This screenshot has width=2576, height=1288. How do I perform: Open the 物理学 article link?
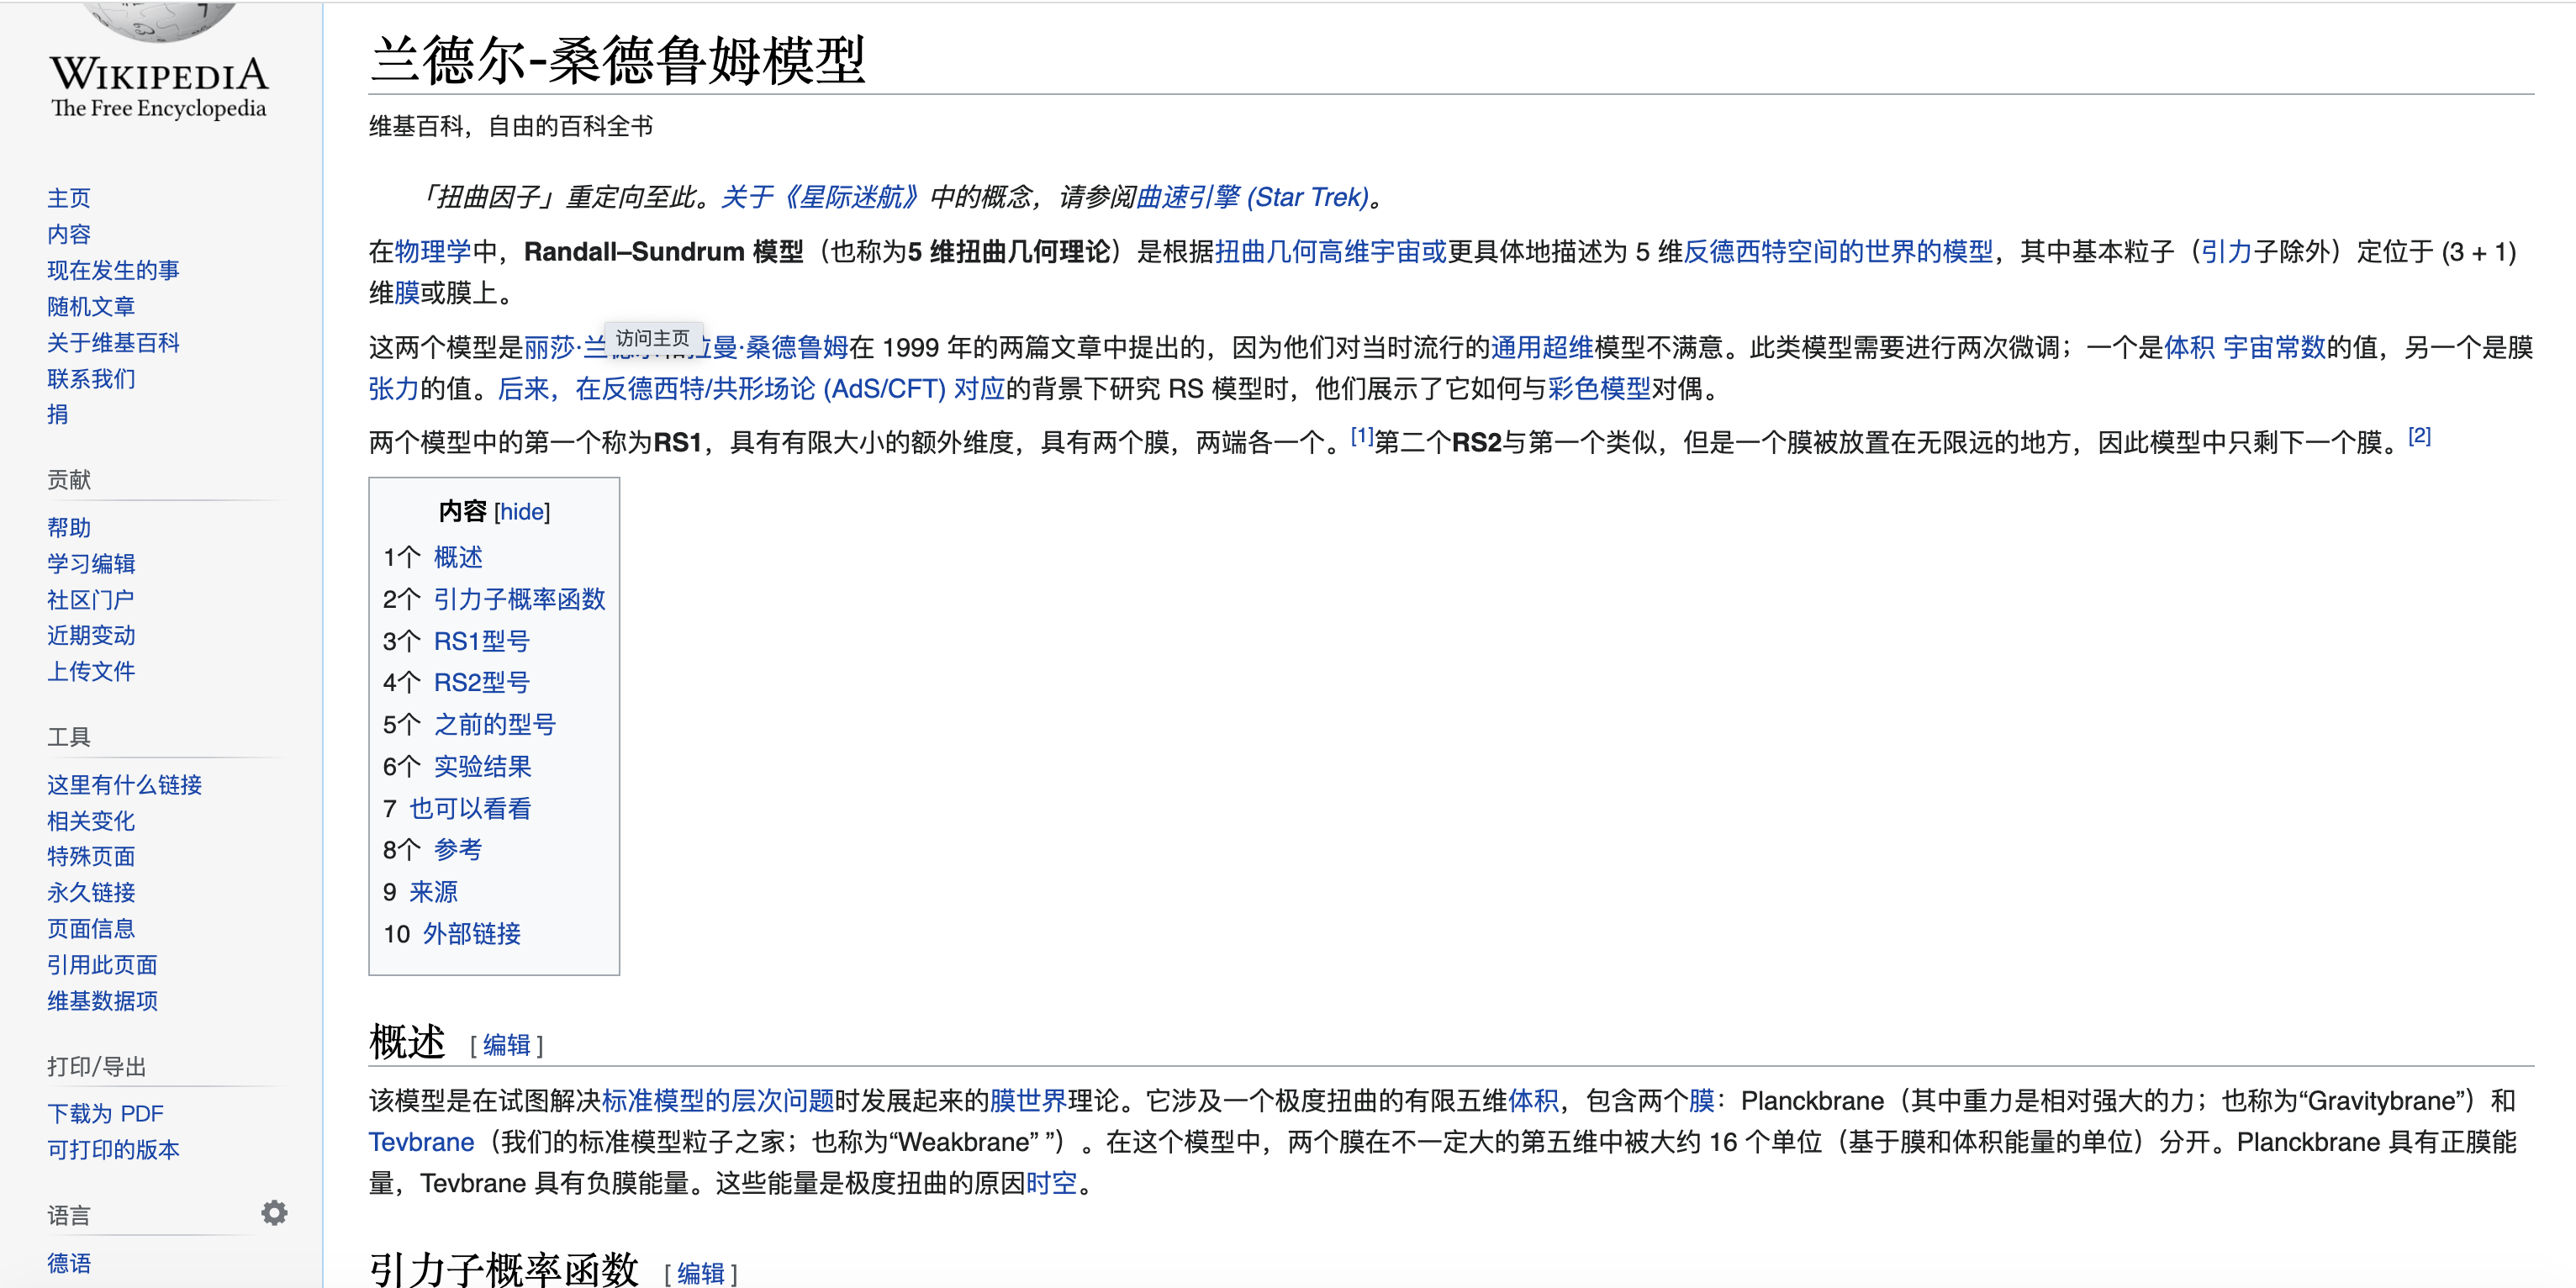click(x=434, y=252)
